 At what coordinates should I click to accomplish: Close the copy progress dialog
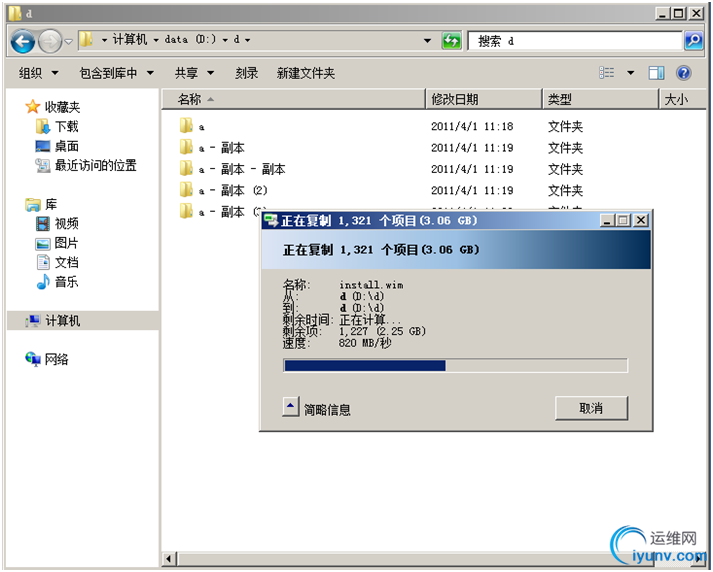(641, 221)
